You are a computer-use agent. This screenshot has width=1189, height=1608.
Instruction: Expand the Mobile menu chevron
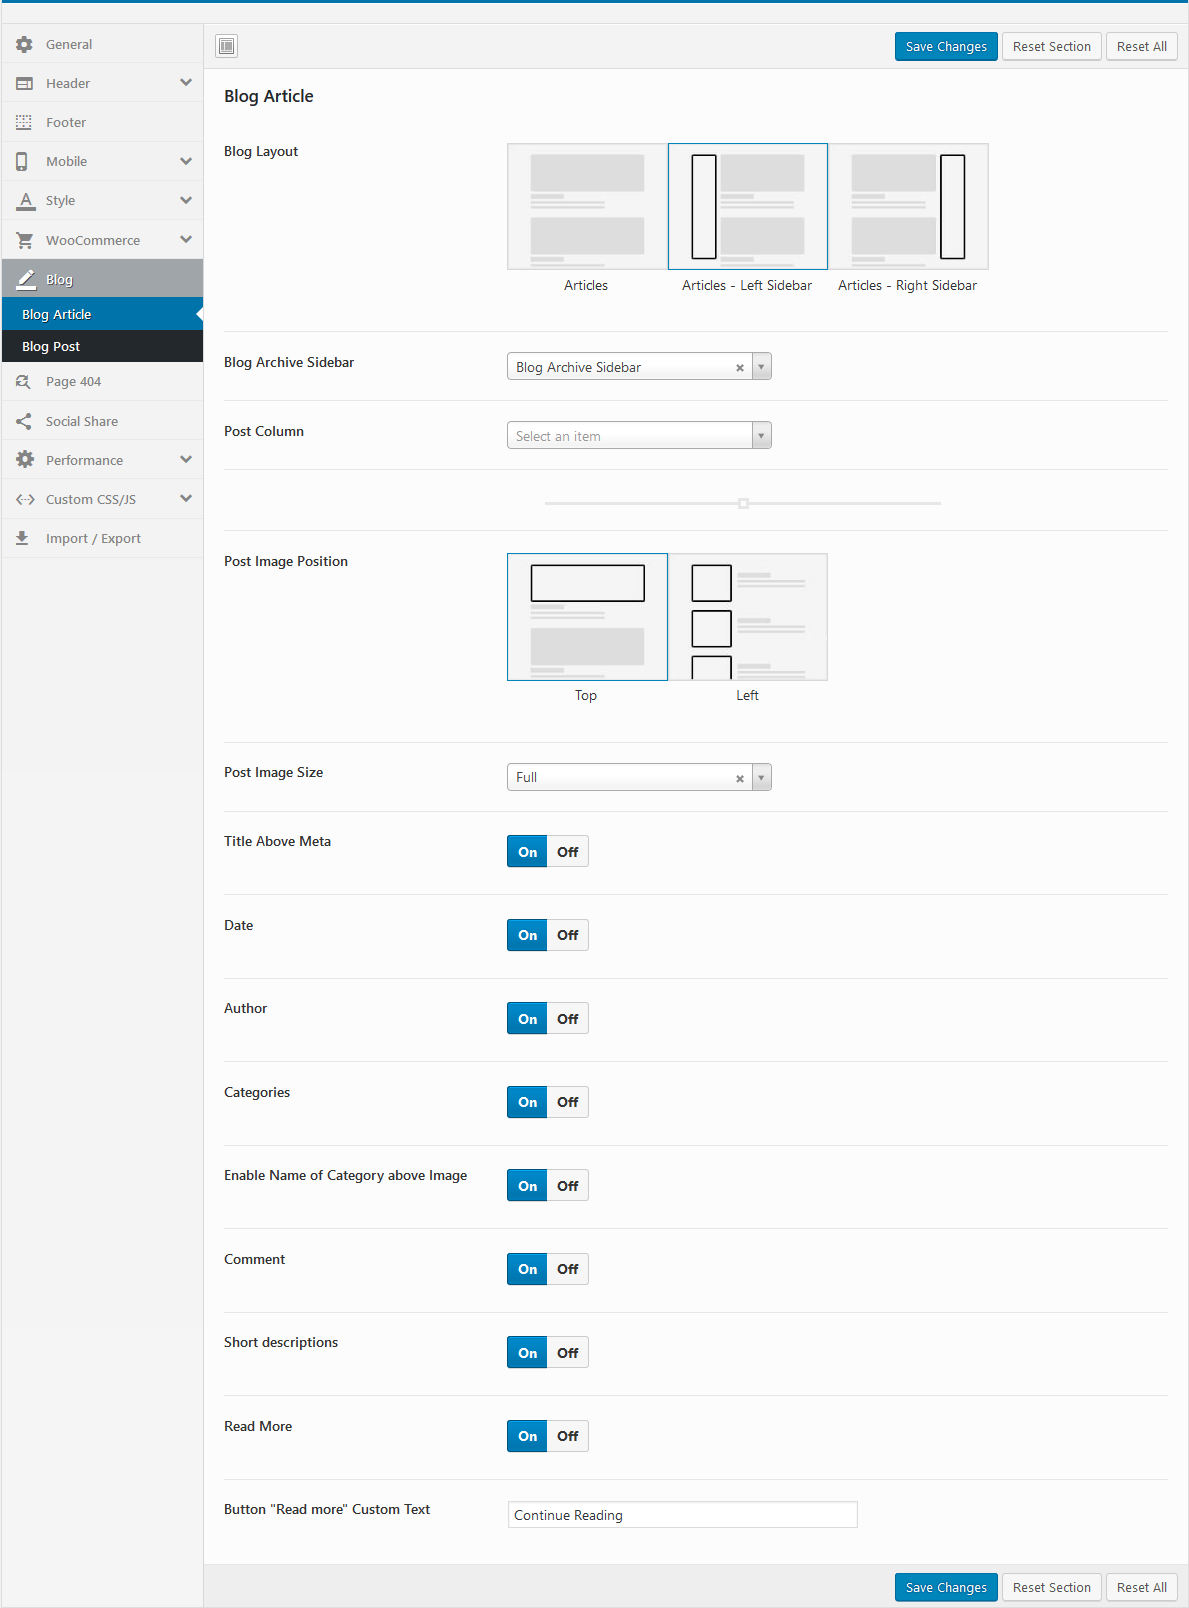pos(186,160)
